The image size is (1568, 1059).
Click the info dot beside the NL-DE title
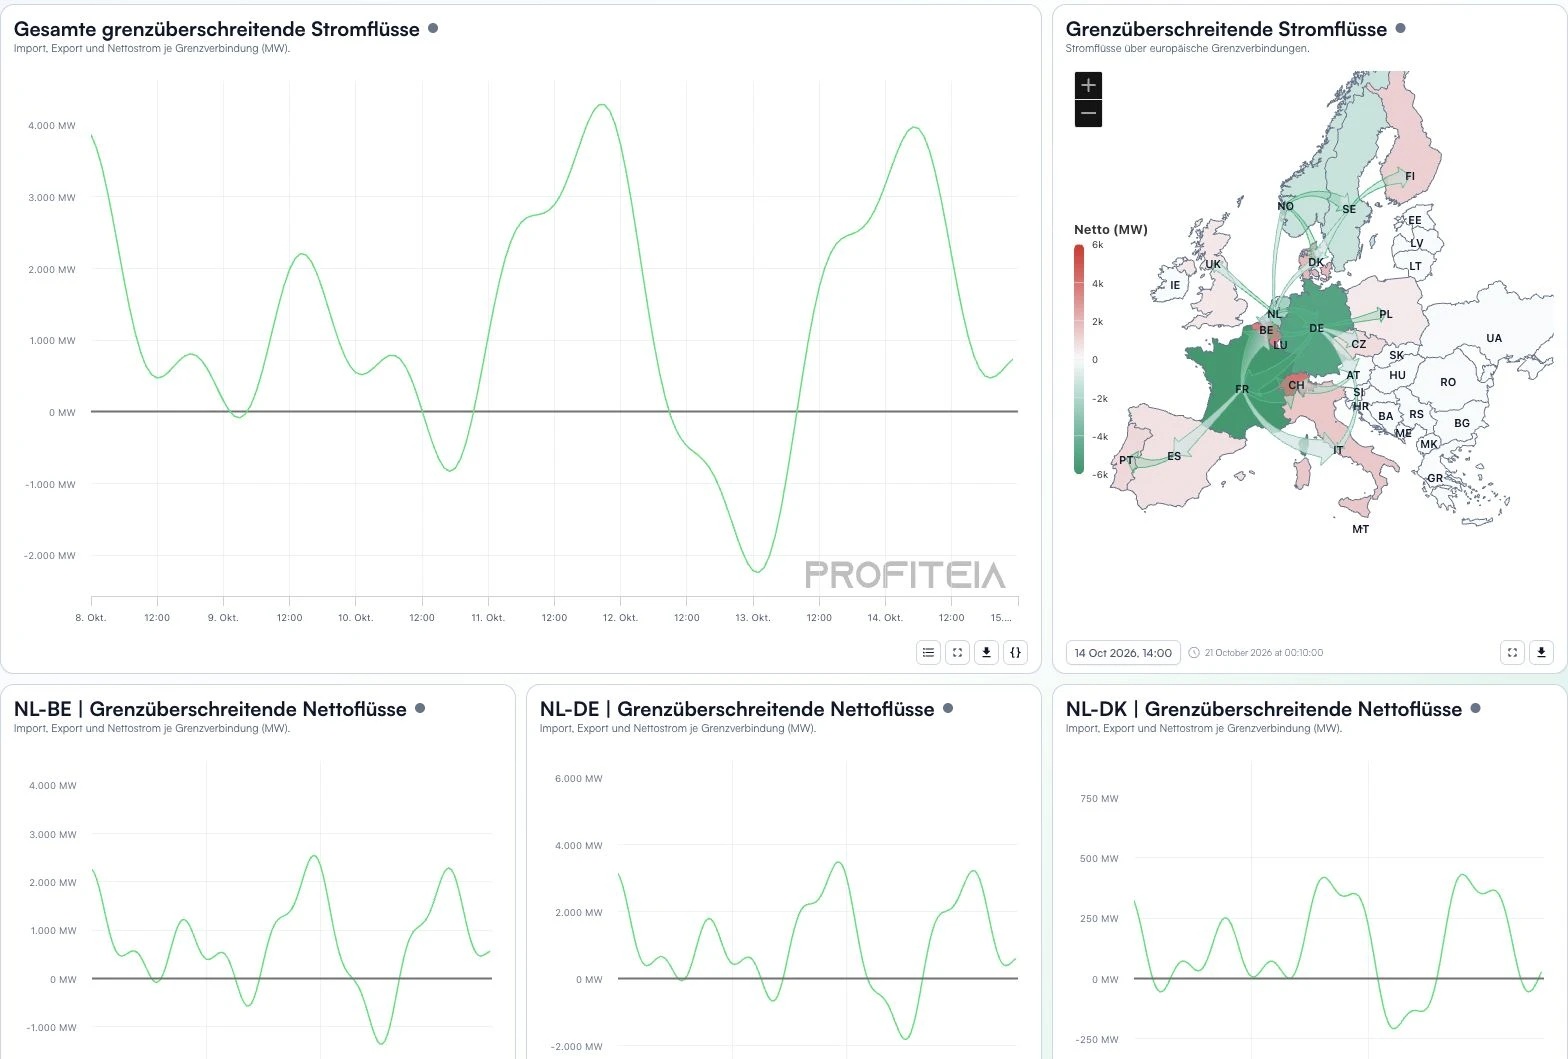tap(948, 708)
